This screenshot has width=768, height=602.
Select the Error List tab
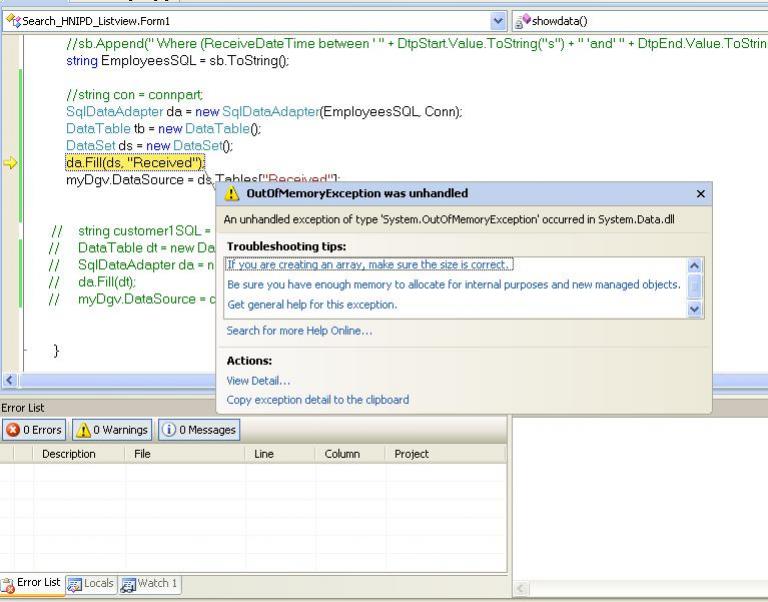[32, 583]
